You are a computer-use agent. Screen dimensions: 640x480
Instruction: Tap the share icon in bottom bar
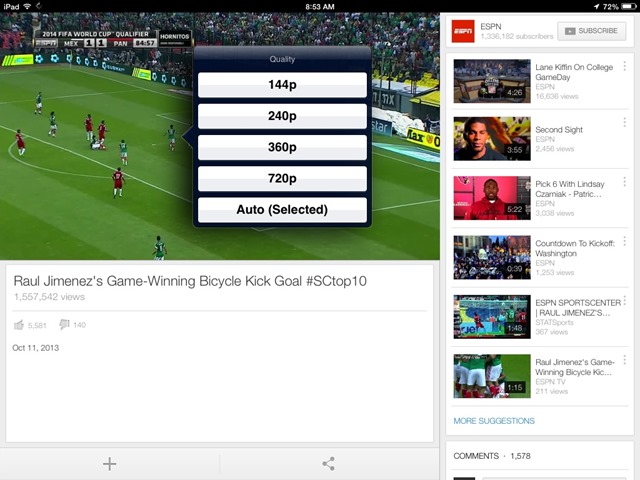(x=328, y=463)
